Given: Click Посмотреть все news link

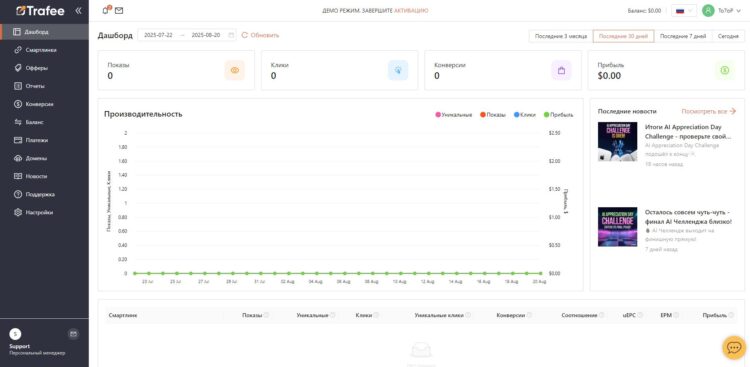Looking at the screenshot, I should [708, 111].
